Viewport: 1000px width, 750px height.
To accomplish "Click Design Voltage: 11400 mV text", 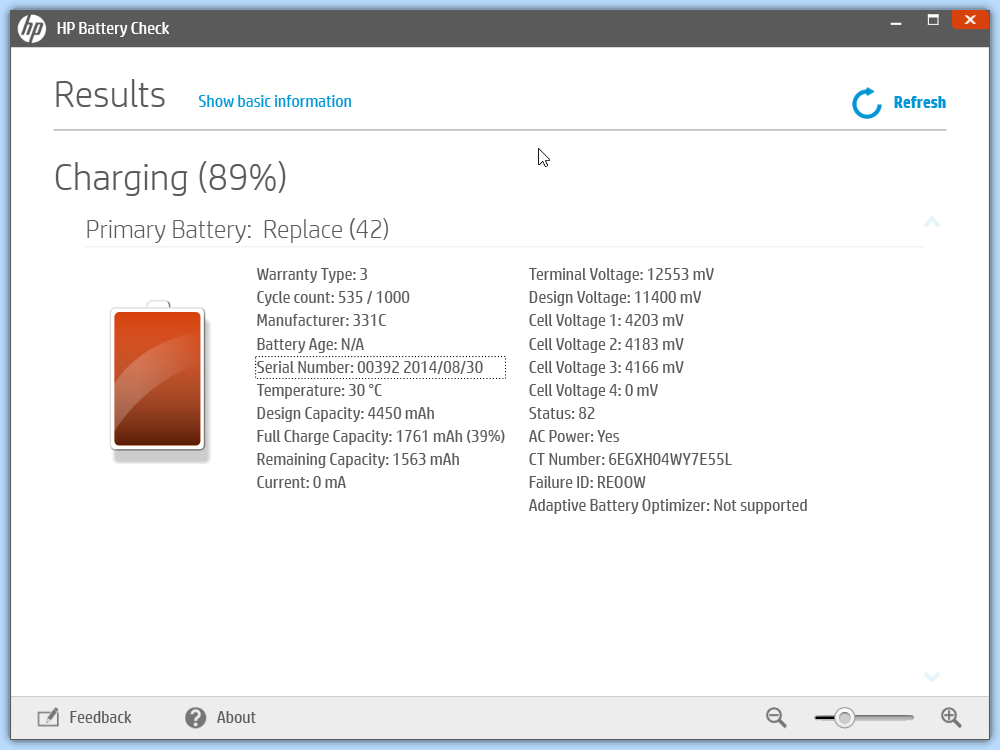I will click(615, 297).
